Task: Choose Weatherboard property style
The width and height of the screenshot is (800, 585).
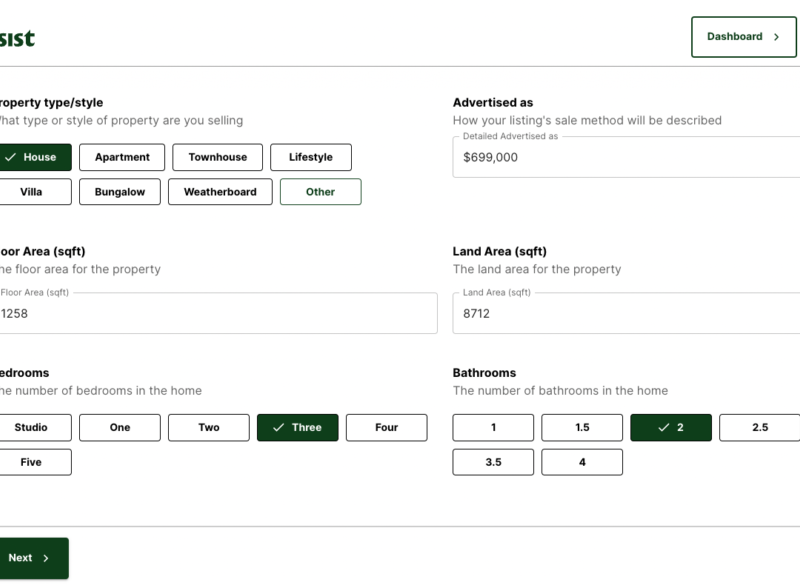Action: (220, 192)
